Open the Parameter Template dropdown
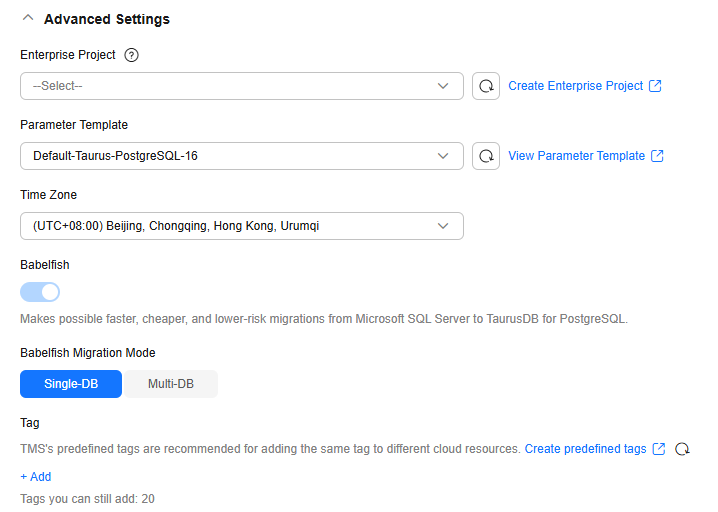Screen dimensions: 718x512 tap(241, 156)
